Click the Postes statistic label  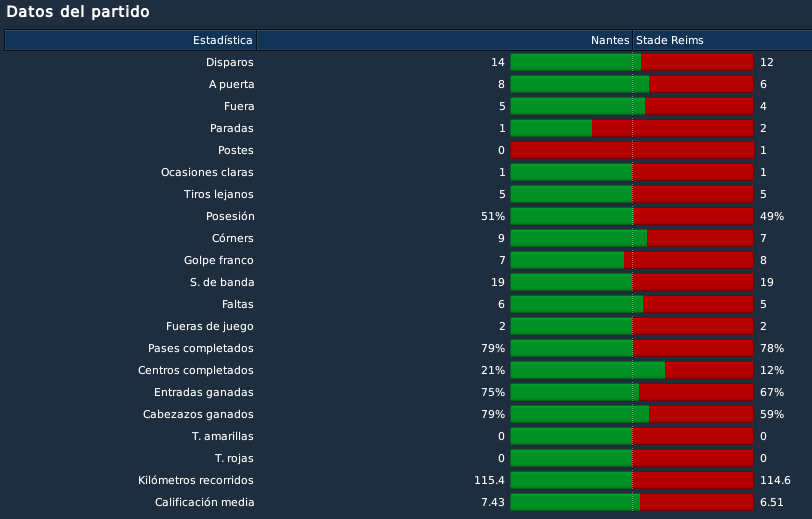point(236,150)
